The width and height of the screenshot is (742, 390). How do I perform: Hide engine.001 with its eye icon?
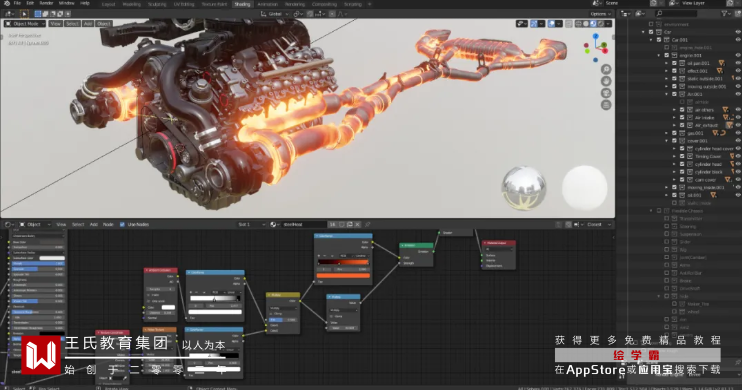(x=738, y=55)
